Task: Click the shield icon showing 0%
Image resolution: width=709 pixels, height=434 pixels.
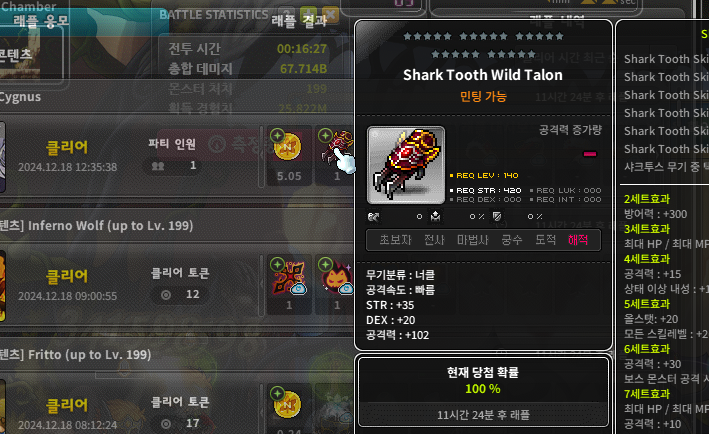Action: [497, 217]
